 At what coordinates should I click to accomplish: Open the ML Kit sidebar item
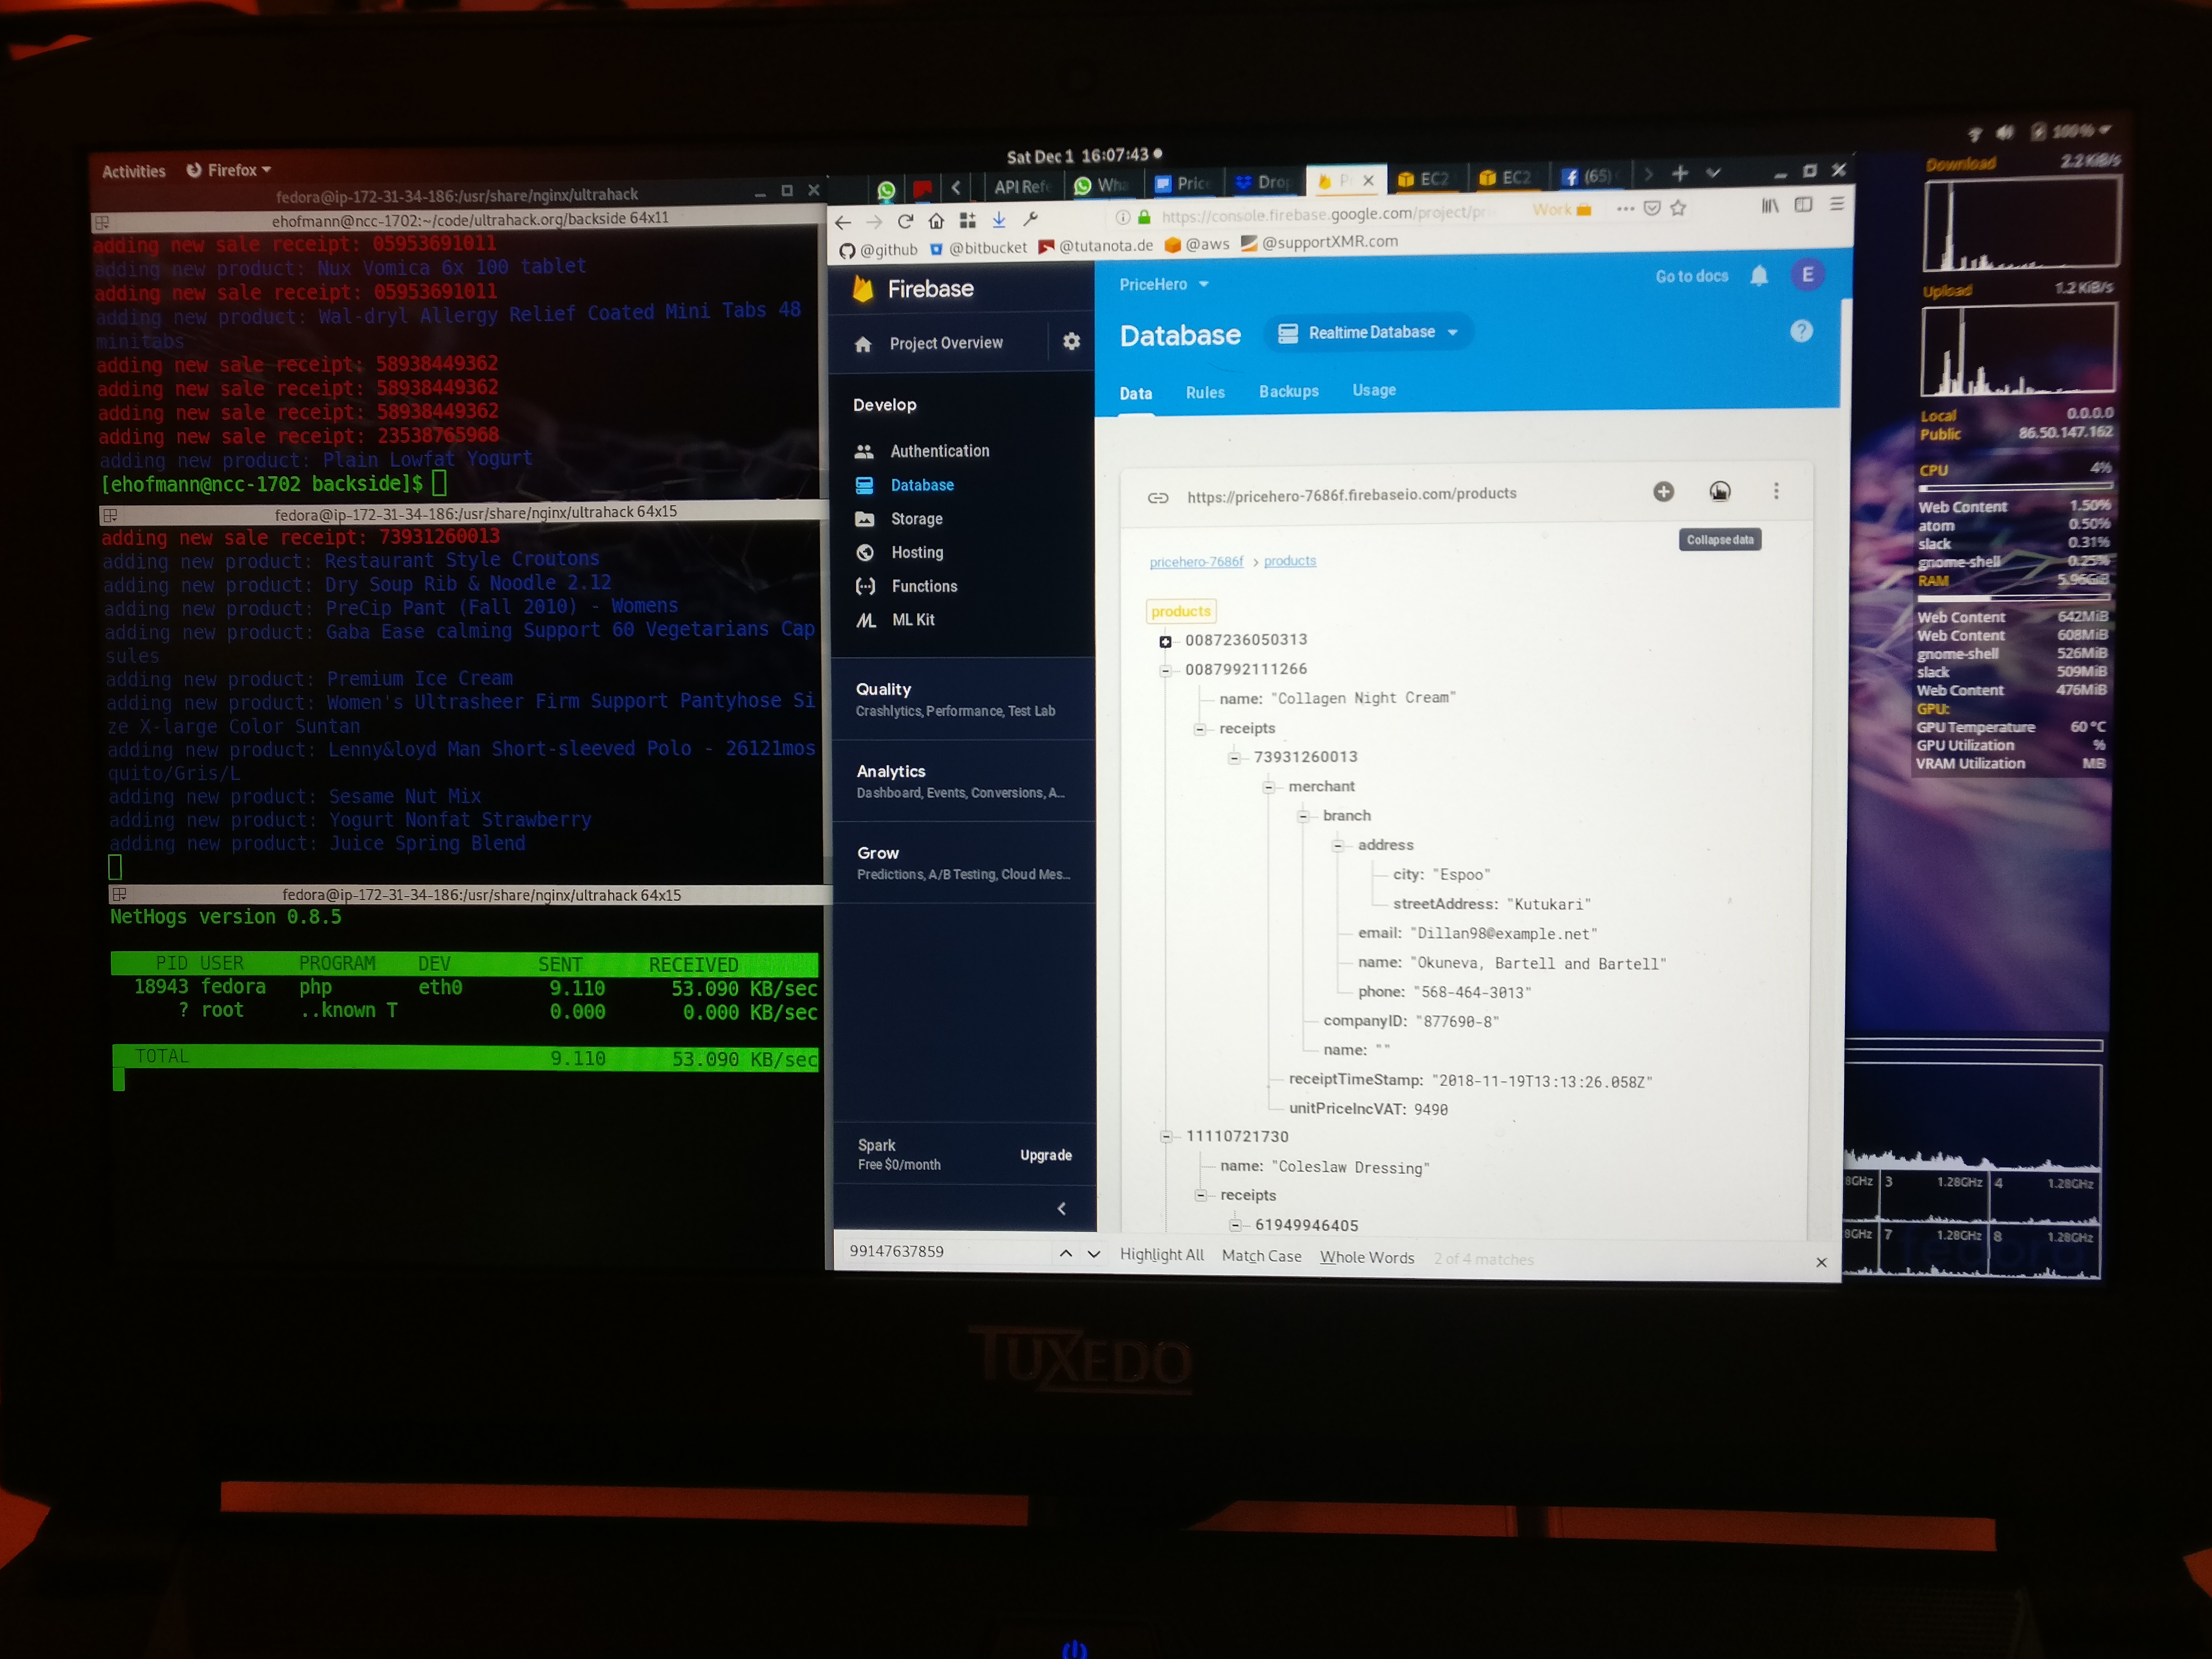(x=912, y=620)
